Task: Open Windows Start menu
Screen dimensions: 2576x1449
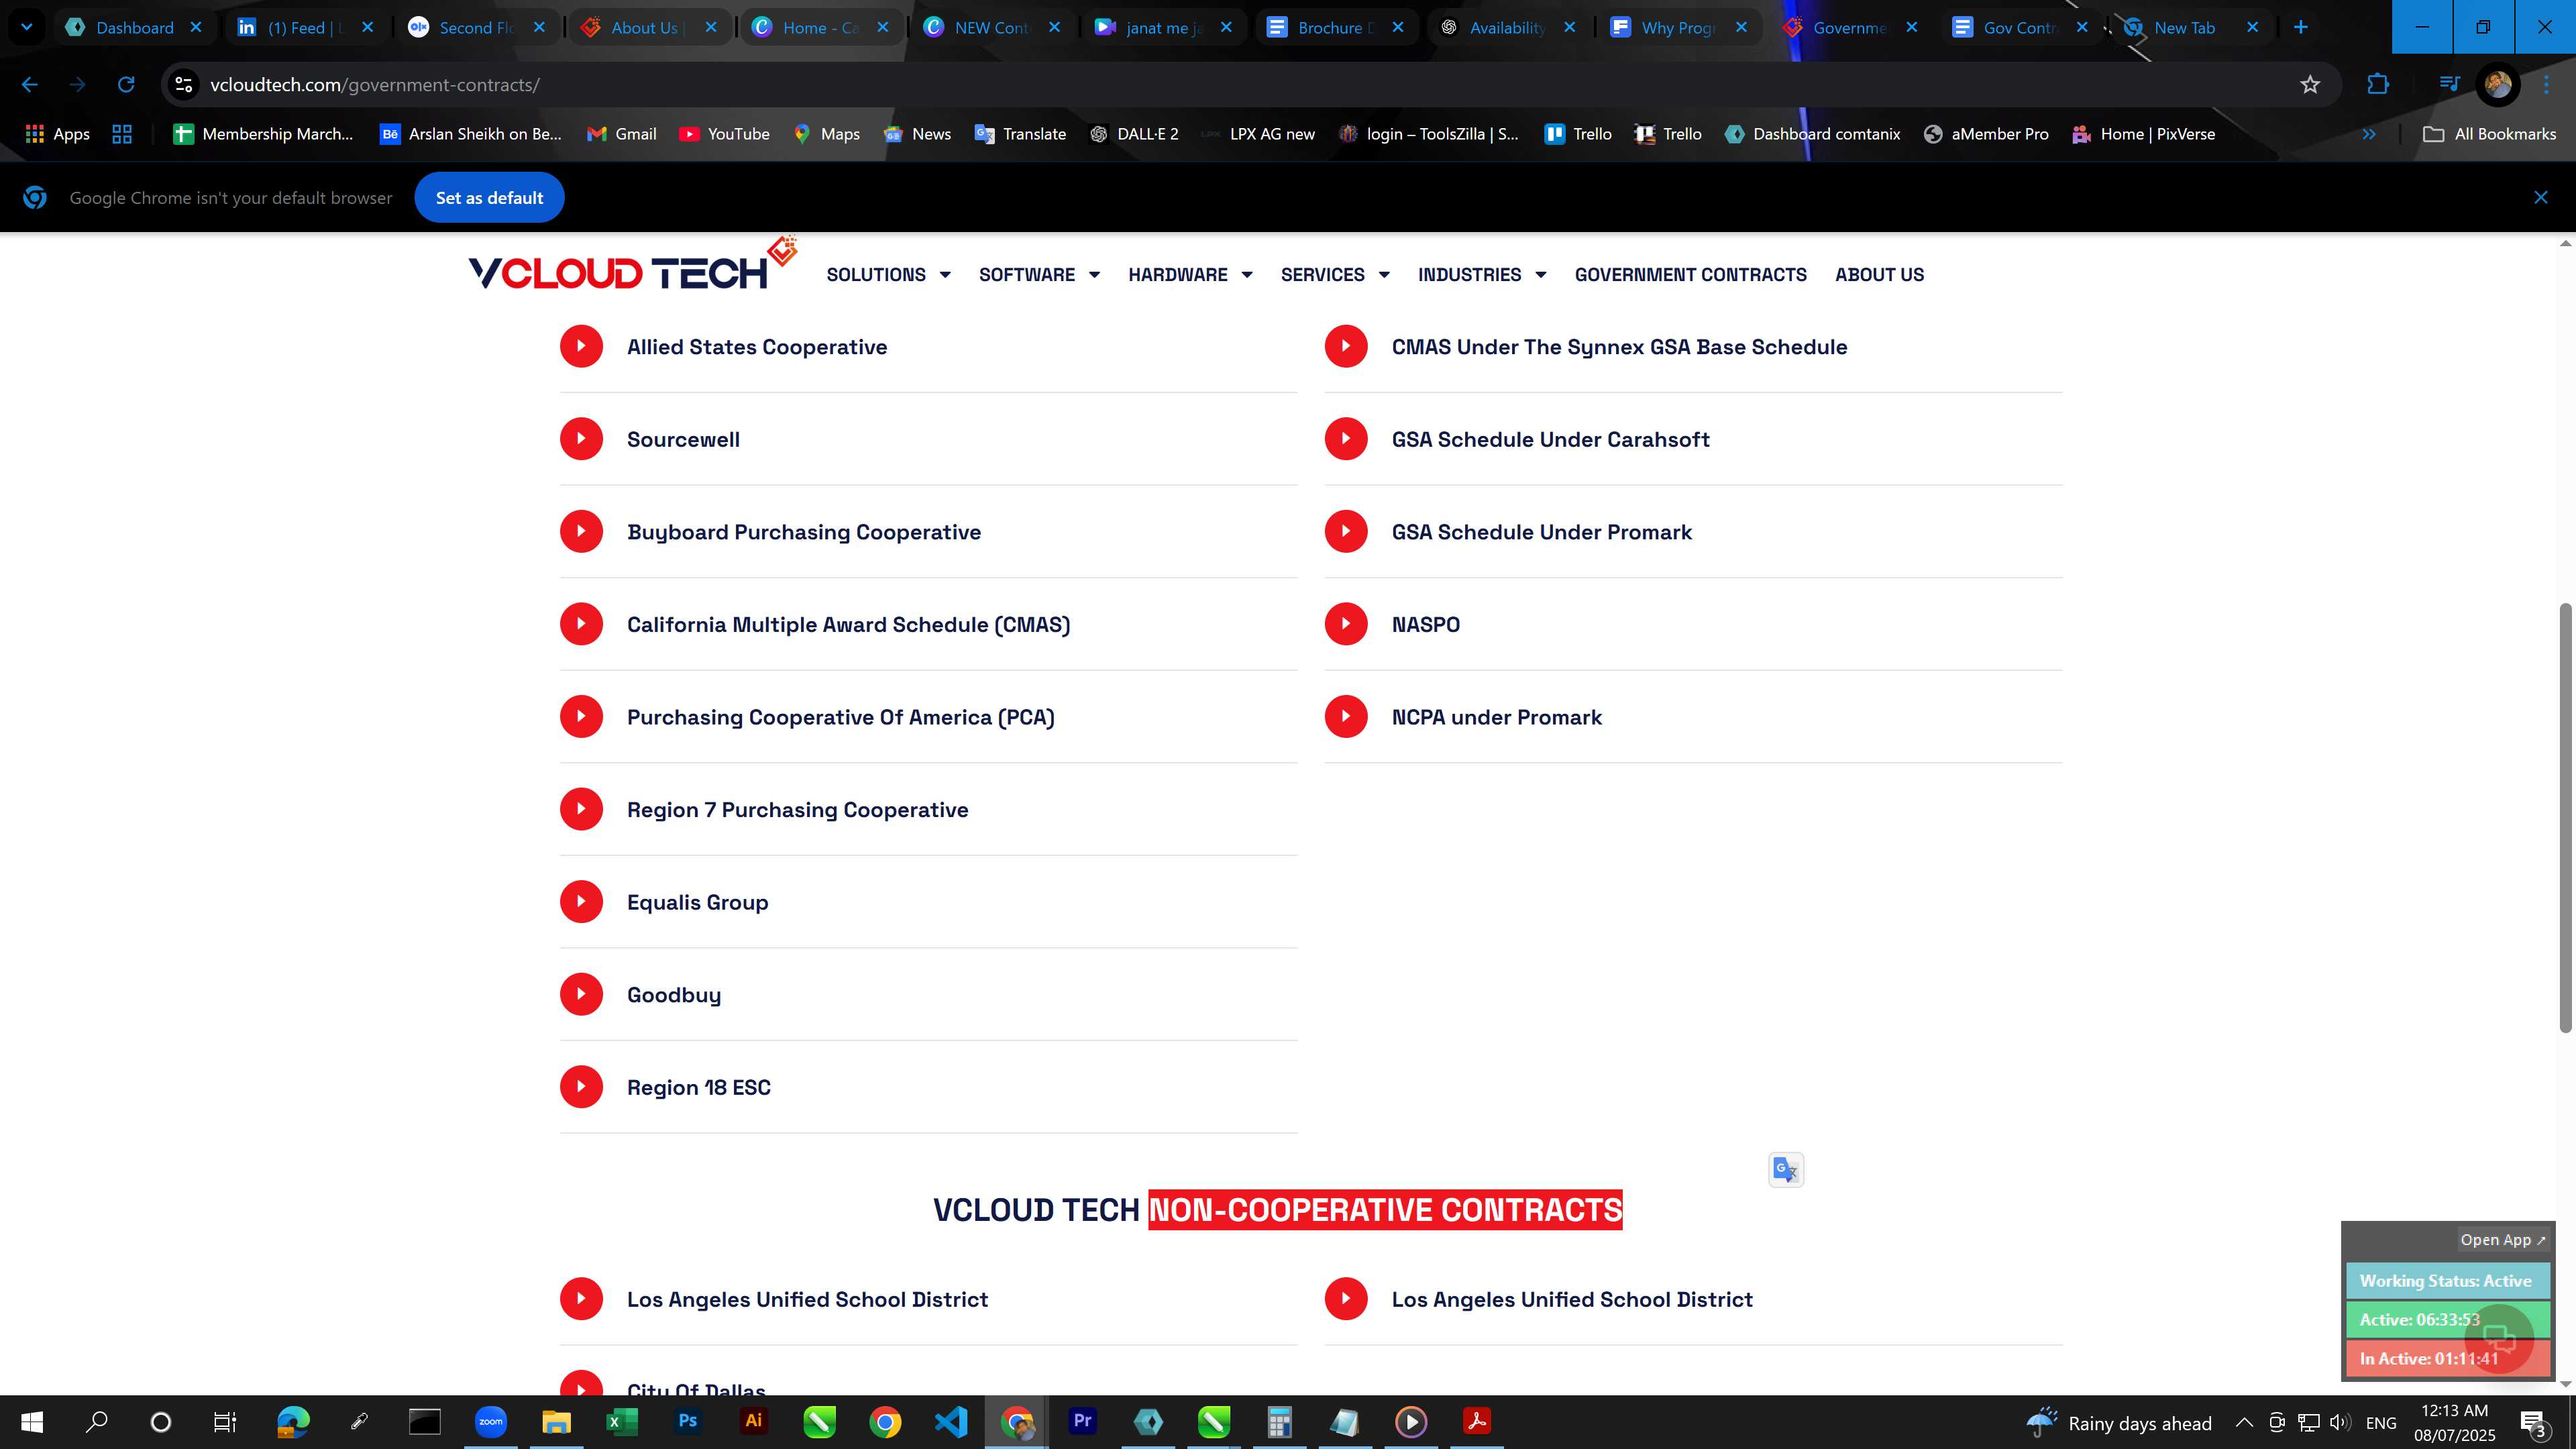Action: point(32,1421)
